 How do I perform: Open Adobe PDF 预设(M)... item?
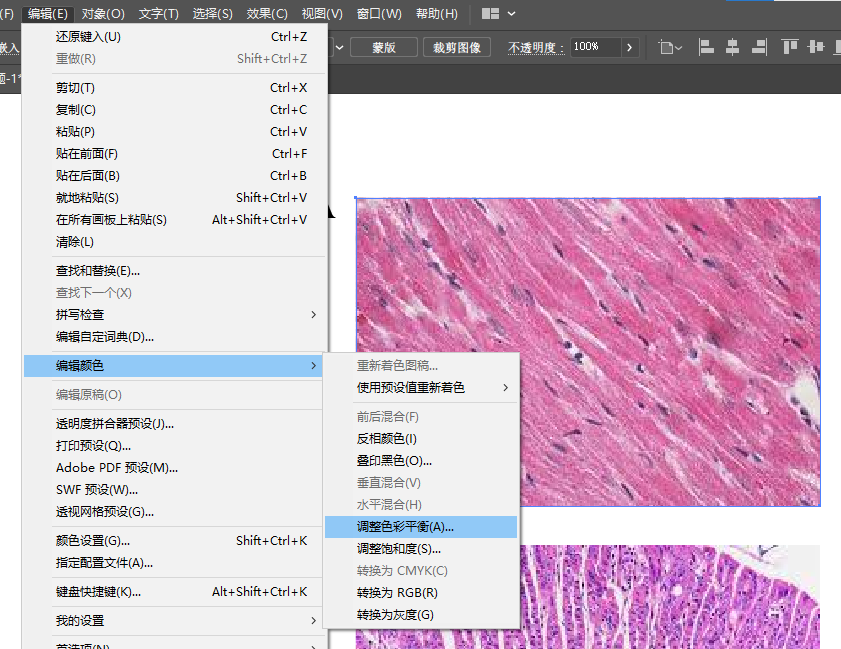174,468
